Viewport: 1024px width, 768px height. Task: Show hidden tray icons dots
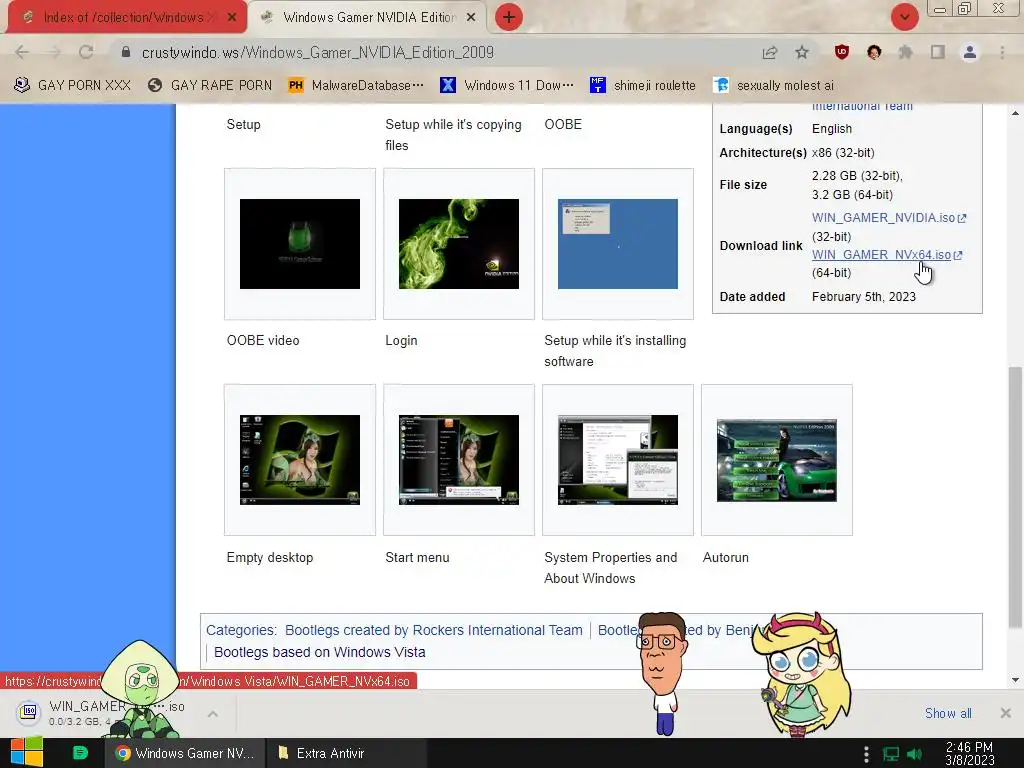pyautogui.click(x=867, y=754)
